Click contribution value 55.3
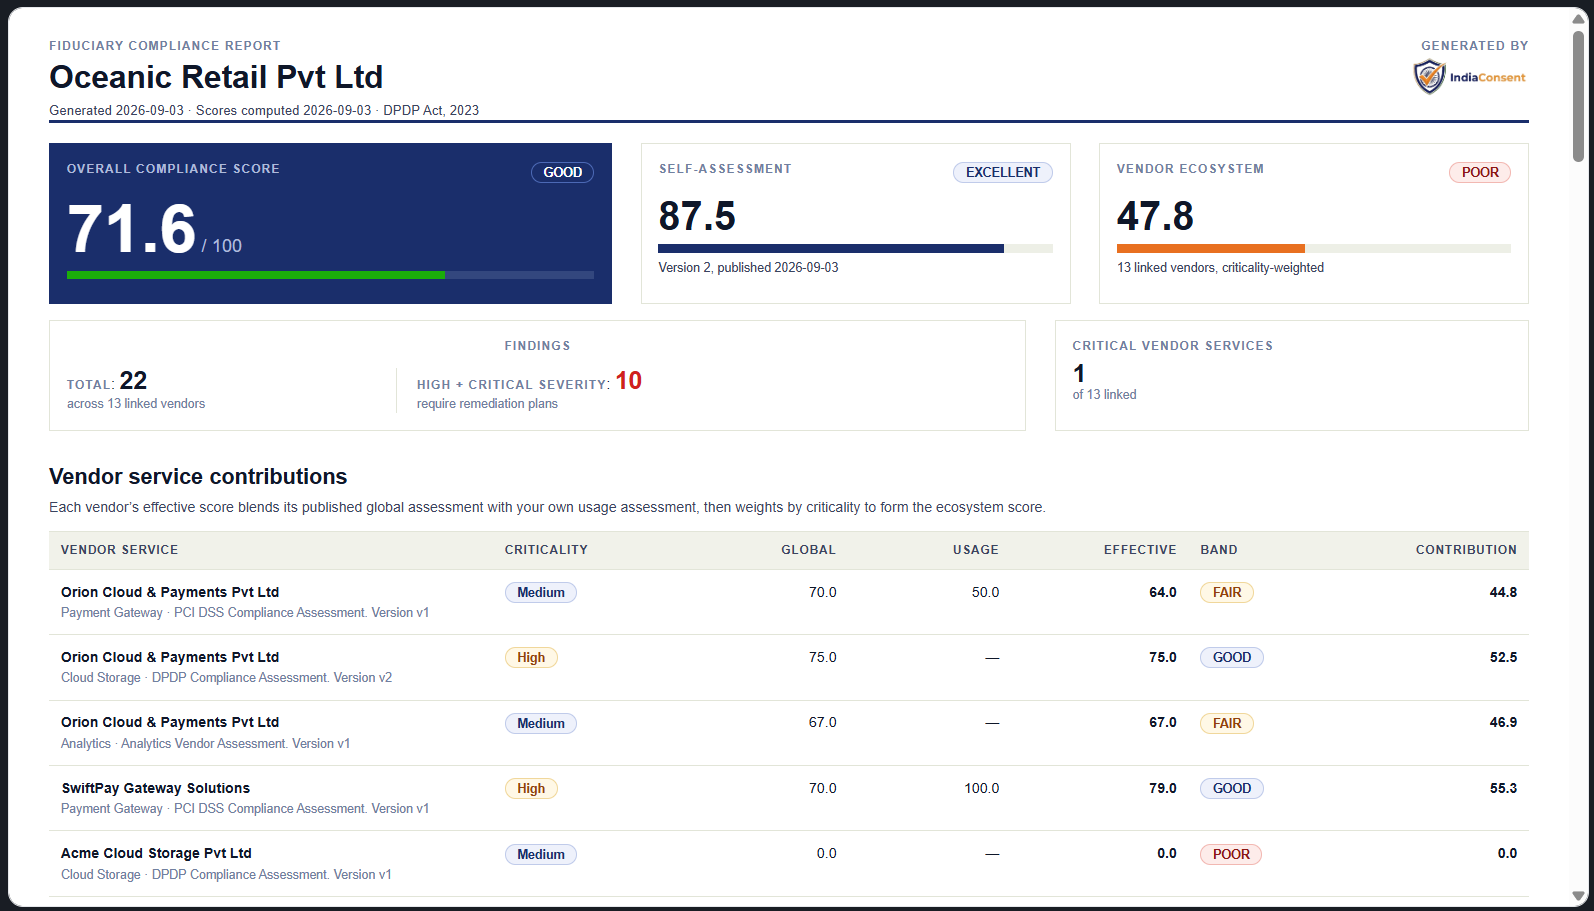Viewport: 1594px width, 911px height. coord(1503,788)
